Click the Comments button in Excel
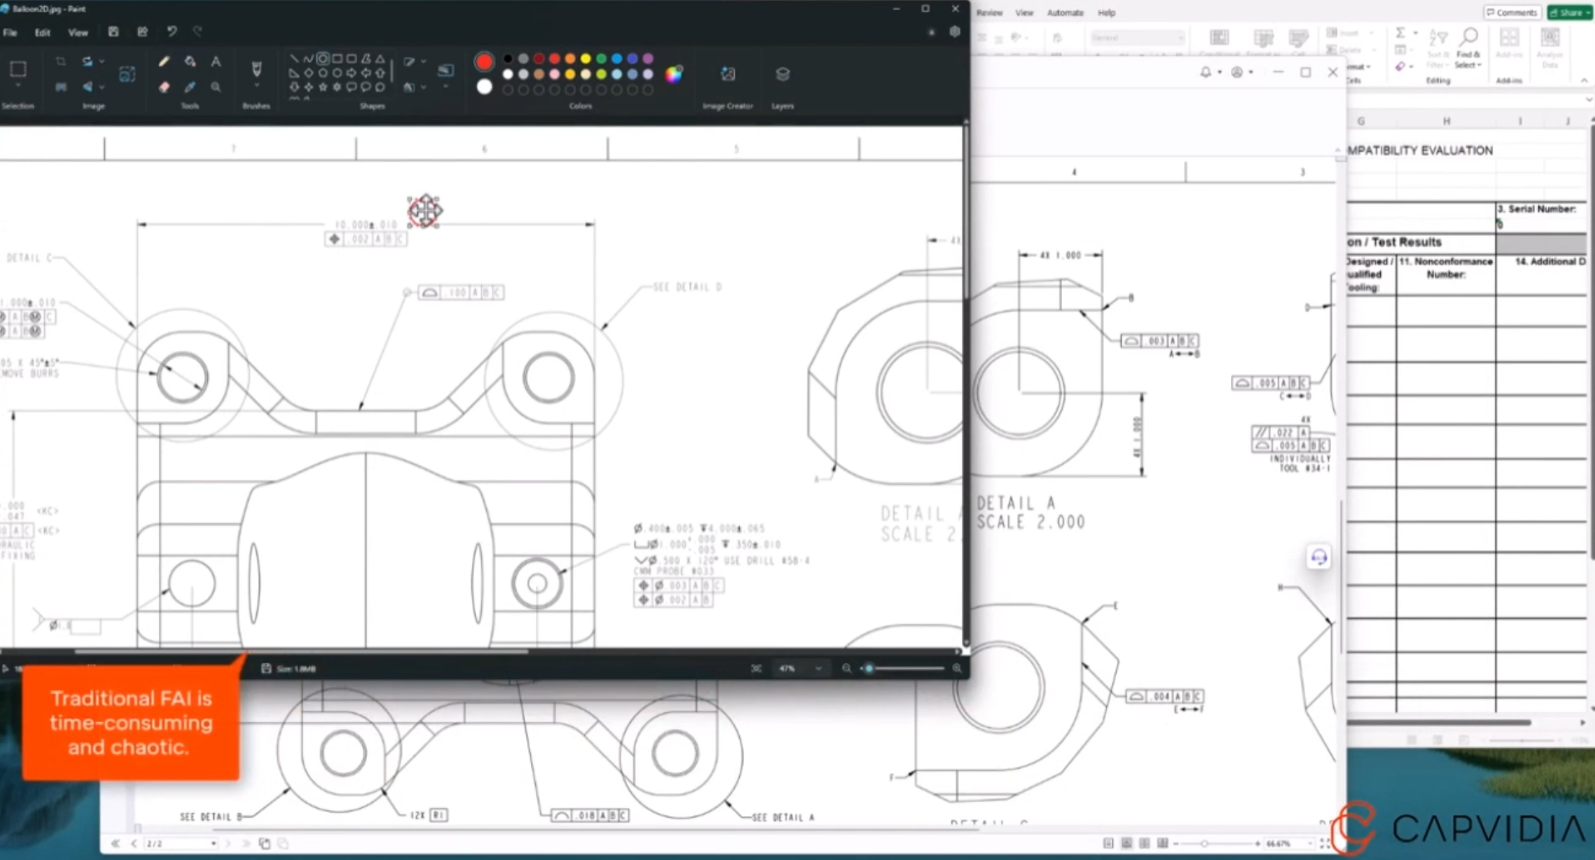This screenshot has height=860, width=1595. coord(1512,12)
